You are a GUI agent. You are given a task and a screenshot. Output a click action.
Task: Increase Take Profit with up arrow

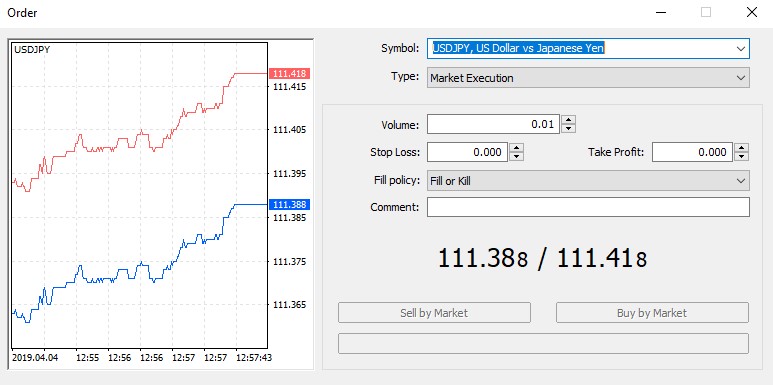741,148
